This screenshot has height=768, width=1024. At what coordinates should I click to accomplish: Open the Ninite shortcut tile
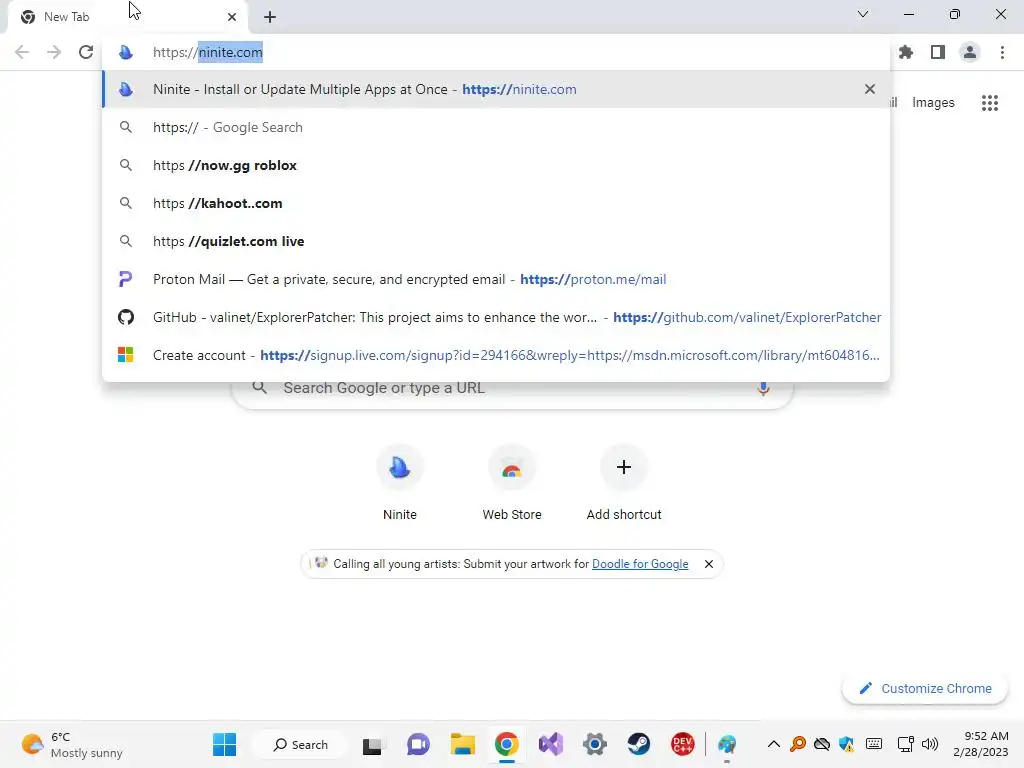pos(400,484)
